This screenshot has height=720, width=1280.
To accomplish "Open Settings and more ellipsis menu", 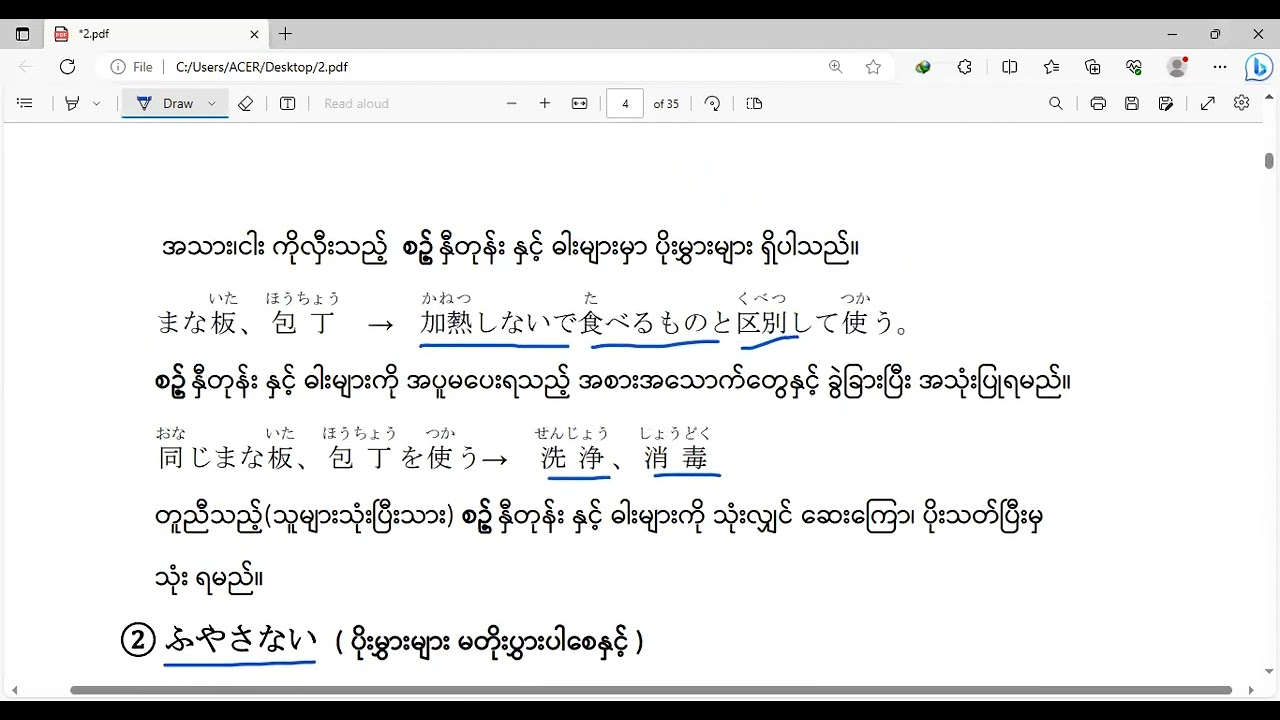I will coord(1220,67).
